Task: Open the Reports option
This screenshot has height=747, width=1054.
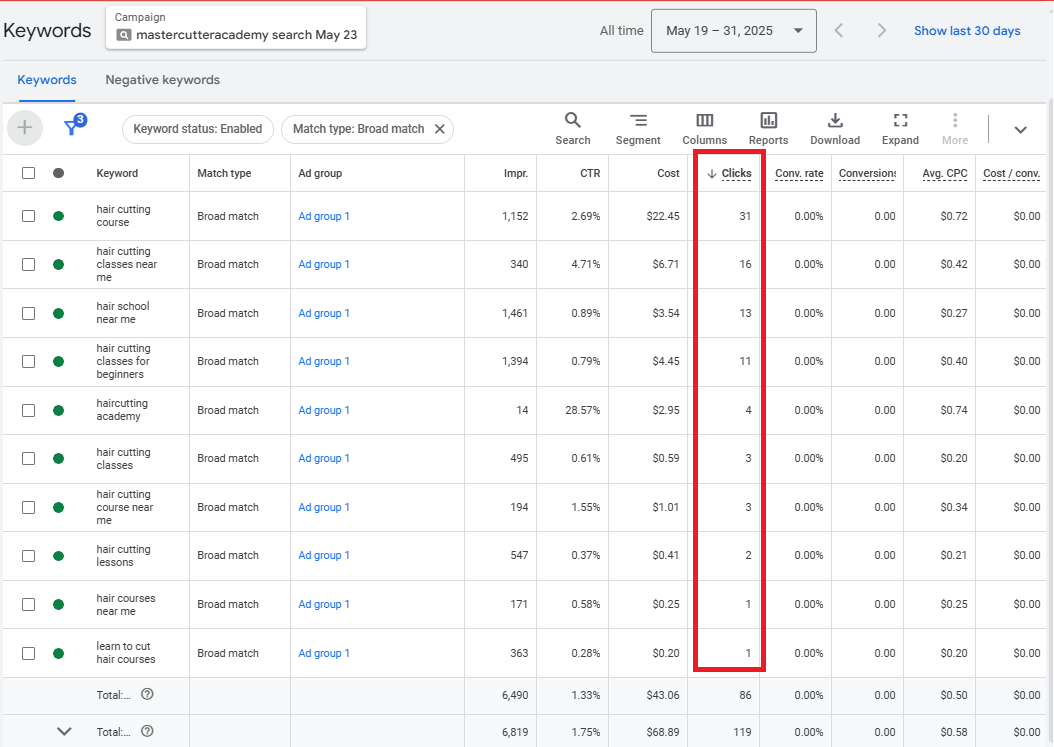Action: [x=768, y=128]
